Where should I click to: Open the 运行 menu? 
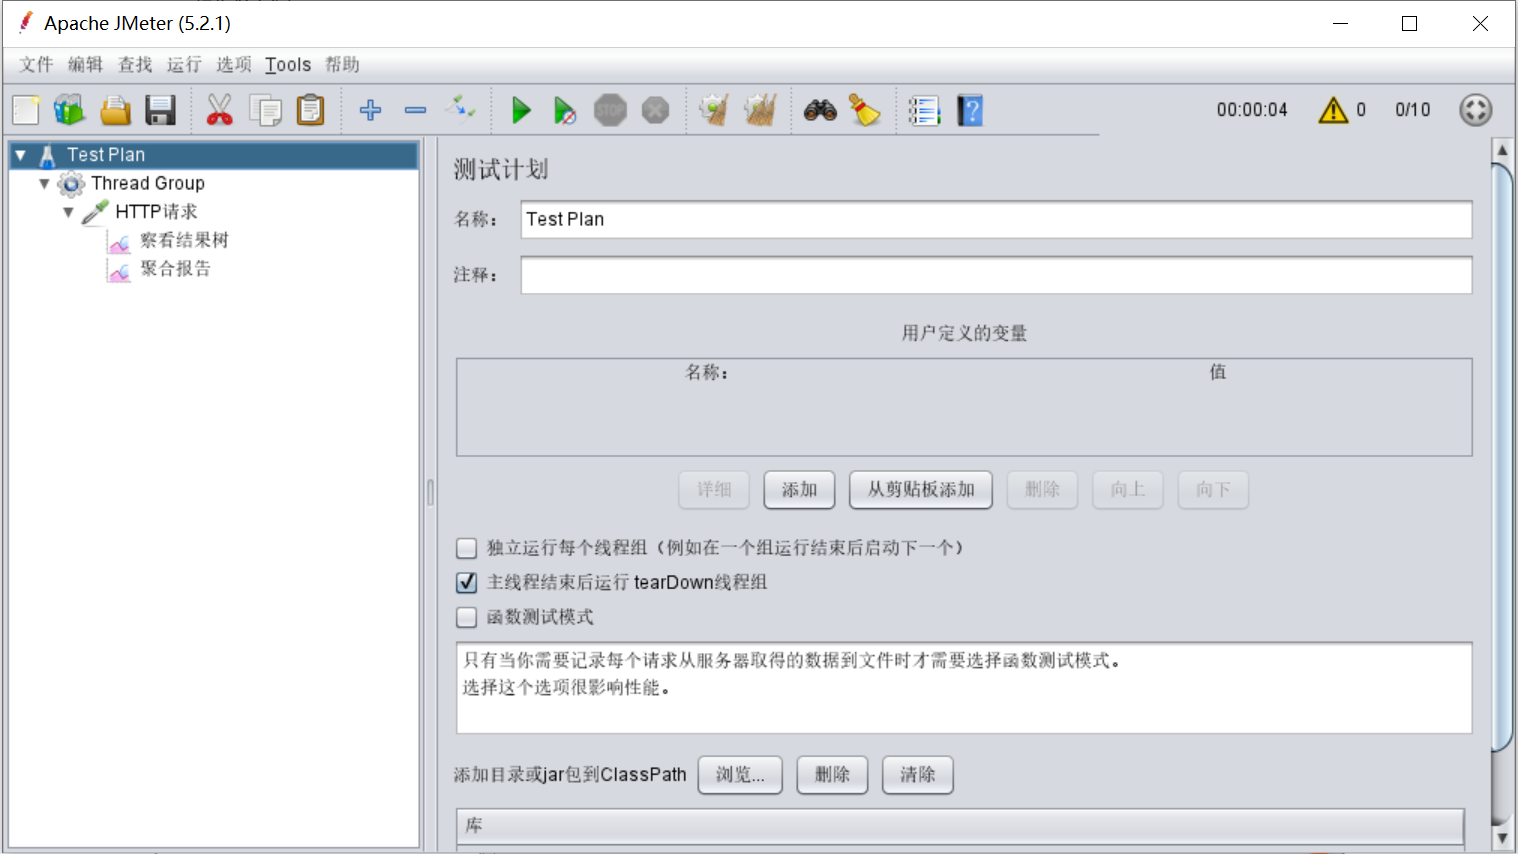184,65
